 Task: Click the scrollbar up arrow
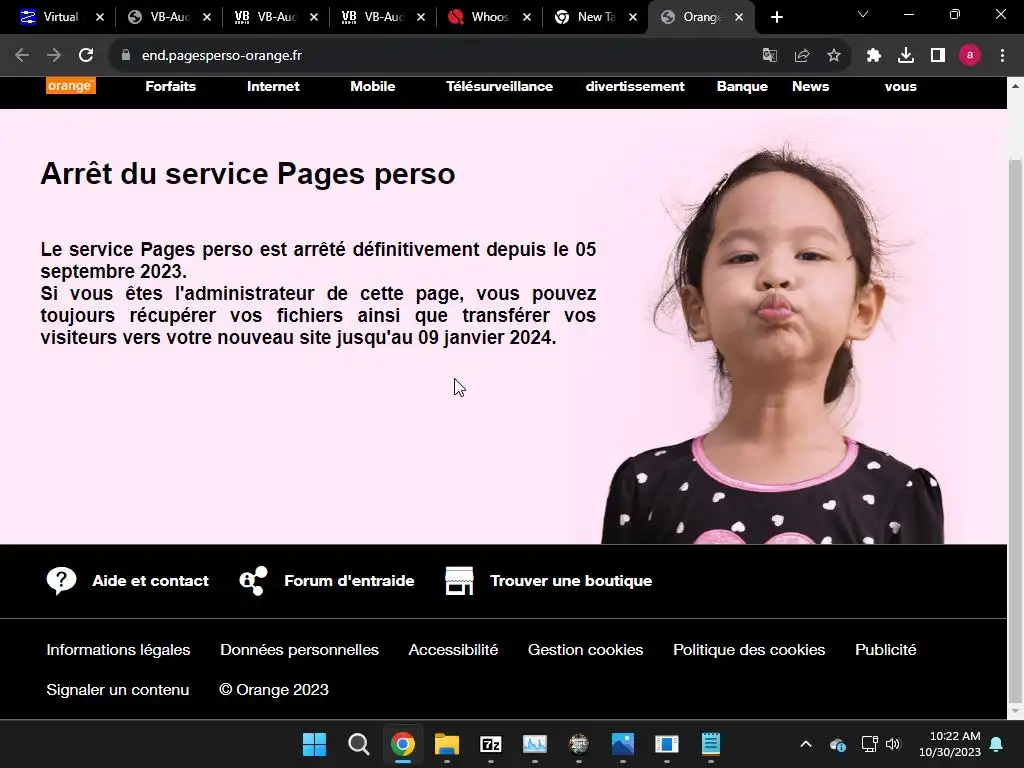[x=1016, y=86]
